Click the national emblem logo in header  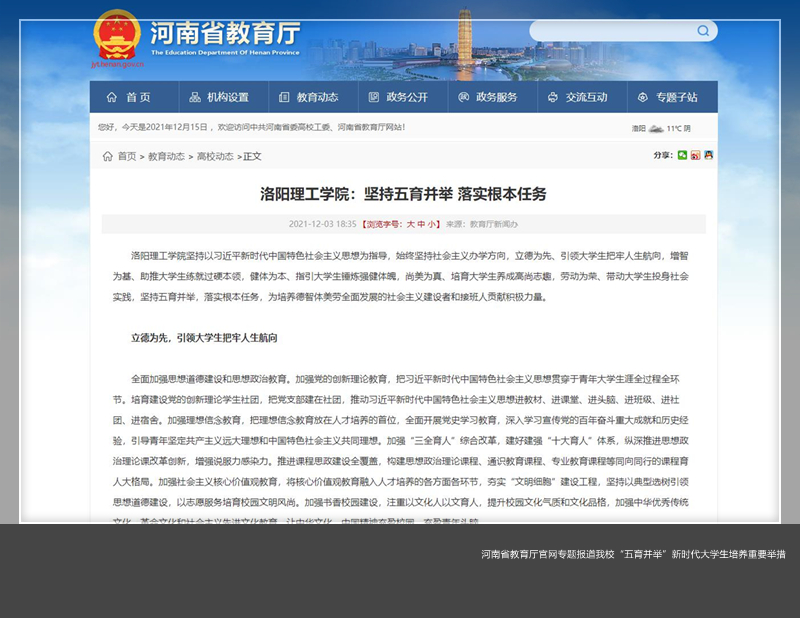click(x=117, y=36)
